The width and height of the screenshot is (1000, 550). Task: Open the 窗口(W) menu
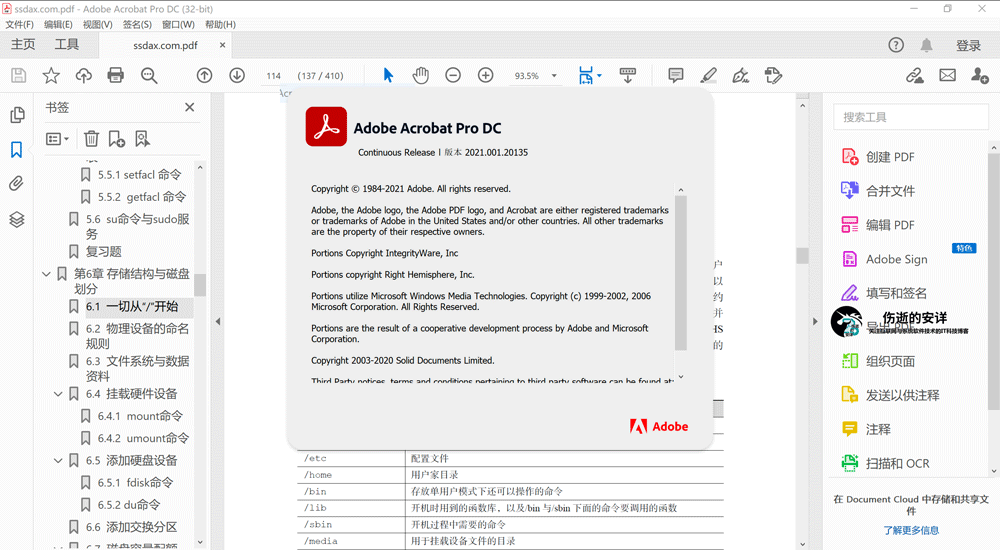pyautogui.click(x=178, y=24)
